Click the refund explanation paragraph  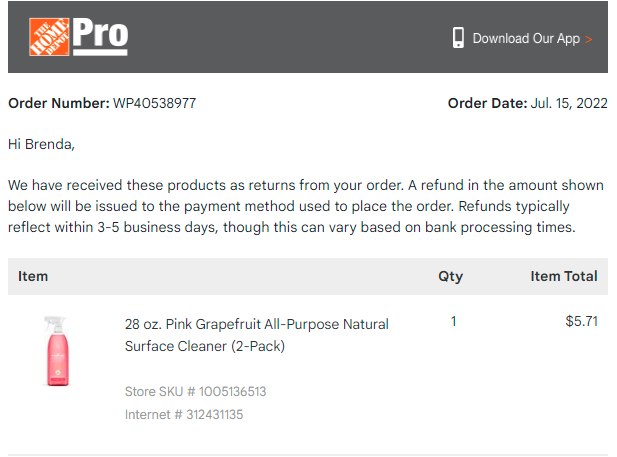(x=306, y=206)
